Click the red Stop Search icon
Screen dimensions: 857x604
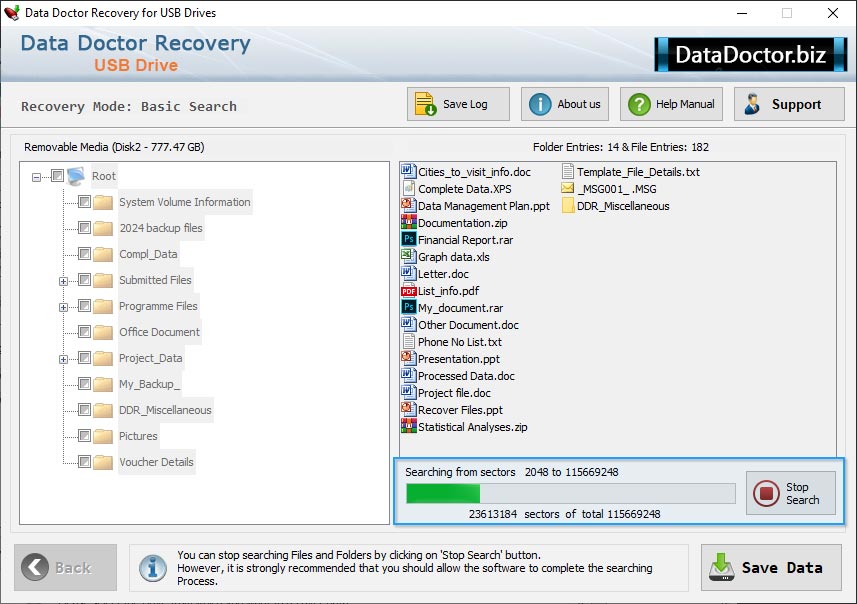tap(766, 493)
